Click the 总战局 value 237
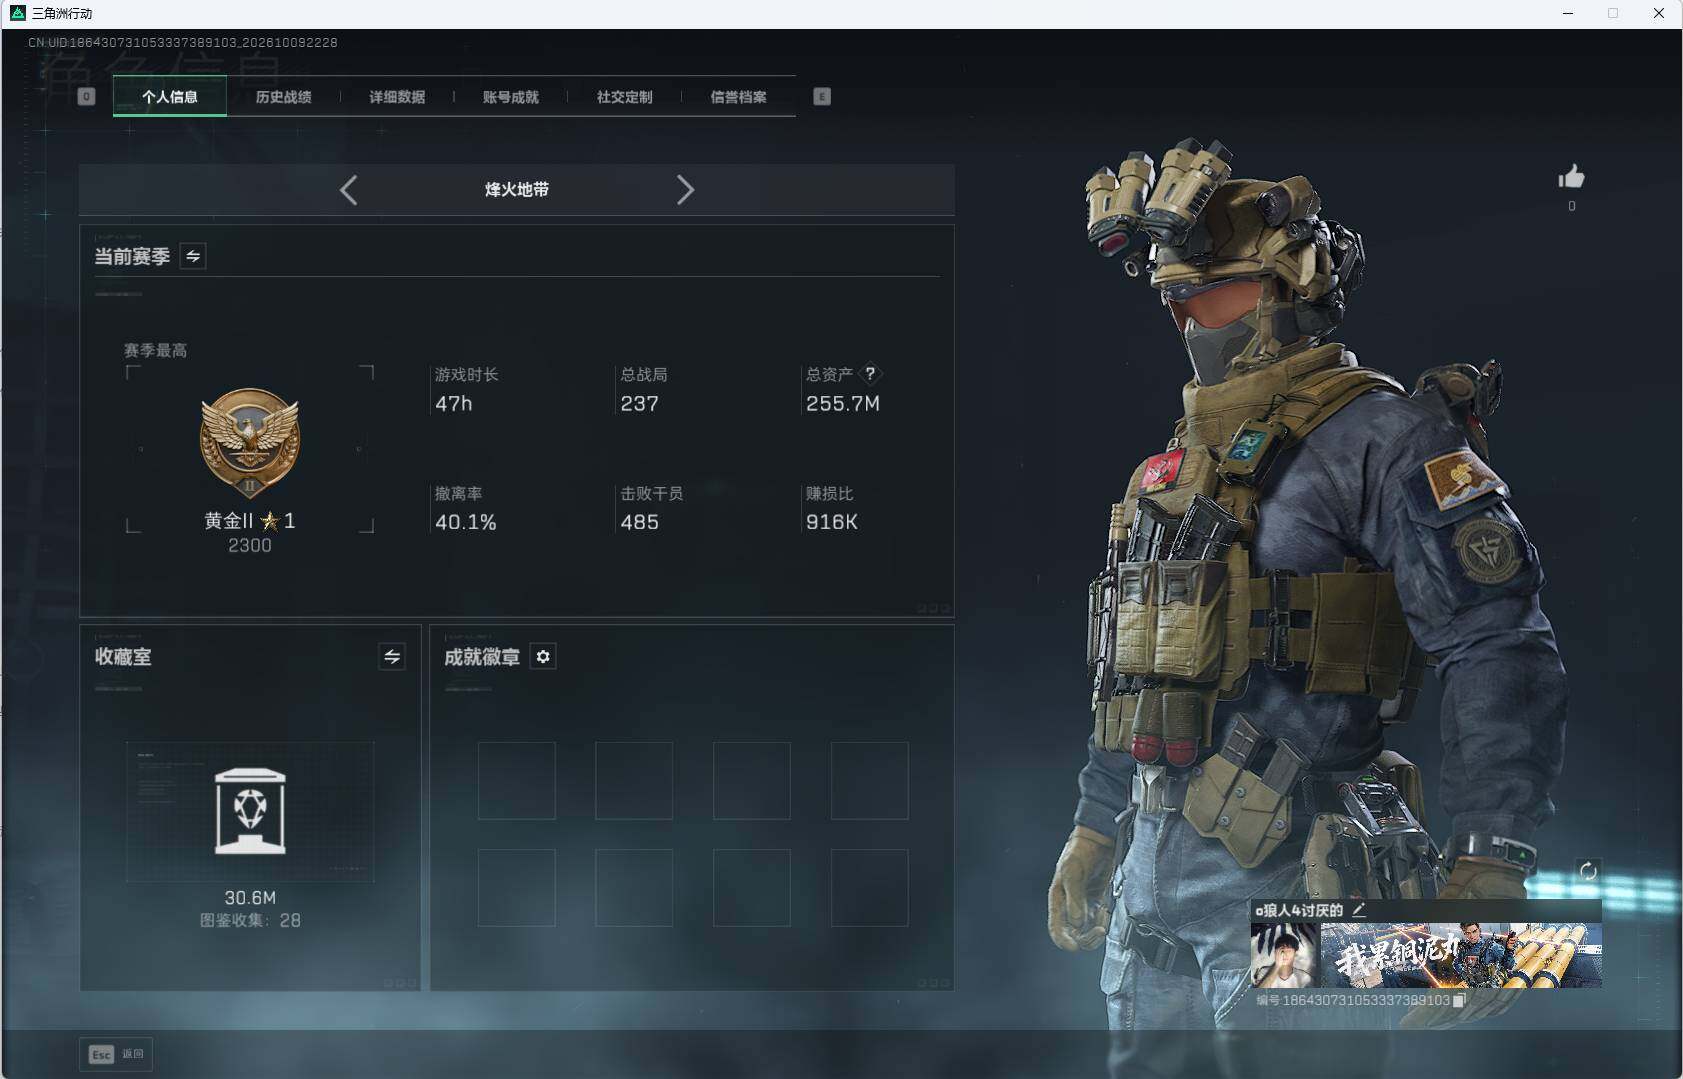The image size is (1683, 1079). (x=640, y=404)
